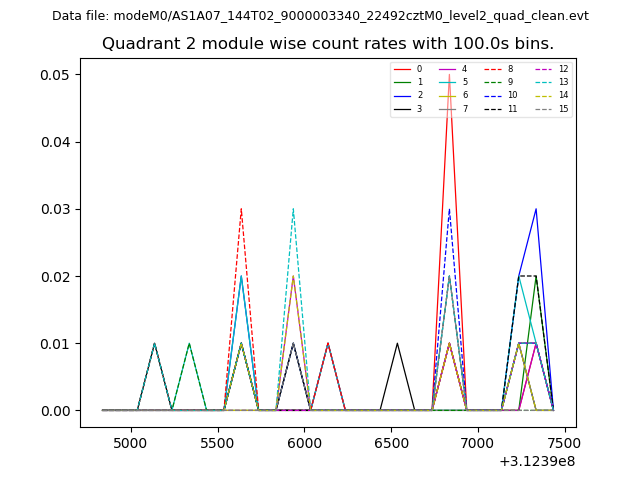Click the 0.05 y-axis tick label
This screenshot has width=640, height=480.
pos(55,75)
